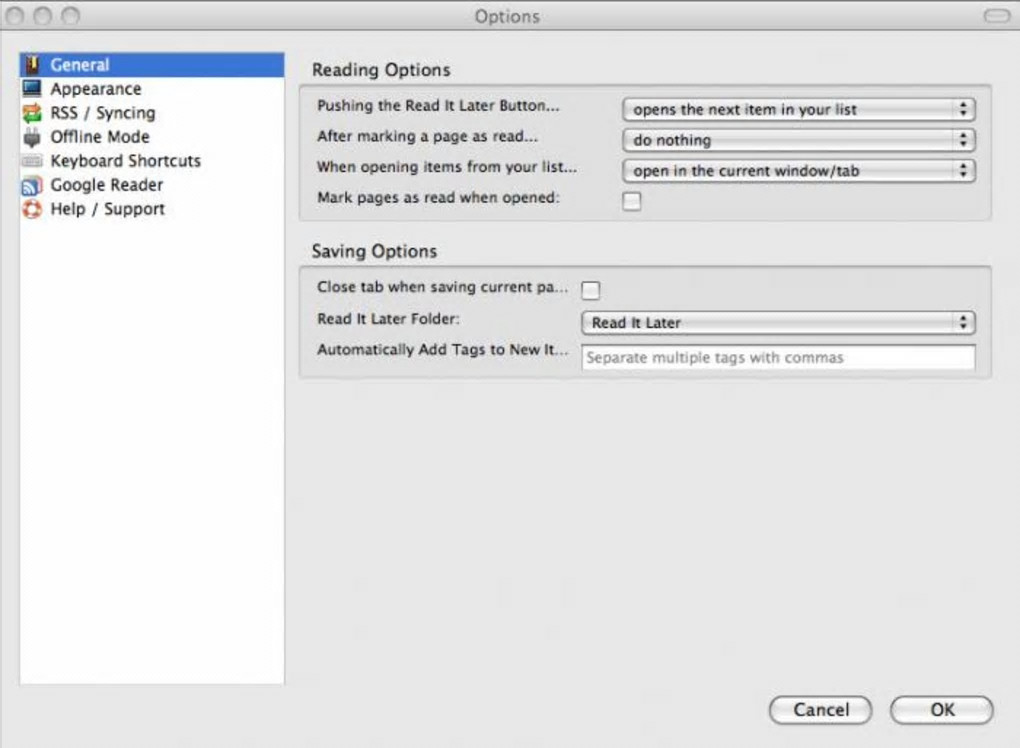This screenshot has width=1020, height=748.
Task: Switch to the Appearance section label
Action: [x=96, y=89]
